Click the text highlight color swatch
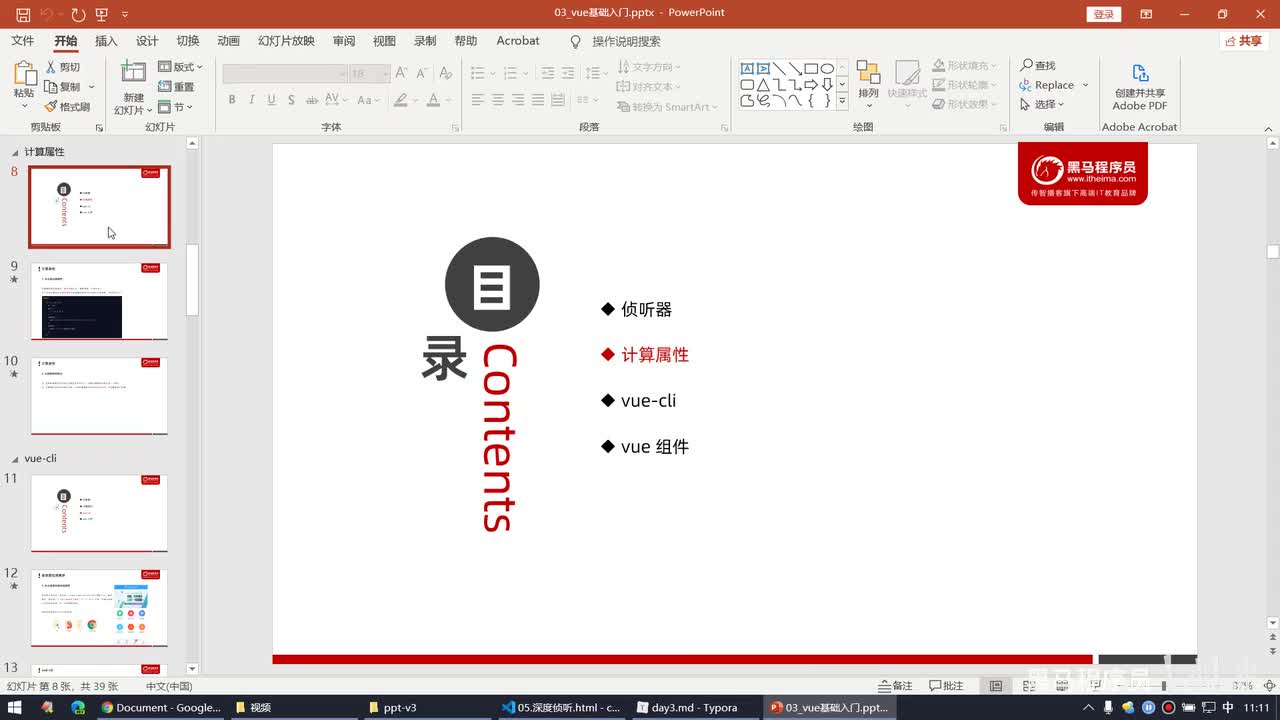Screen dimensions: 1280x720 tap(400, 100)
